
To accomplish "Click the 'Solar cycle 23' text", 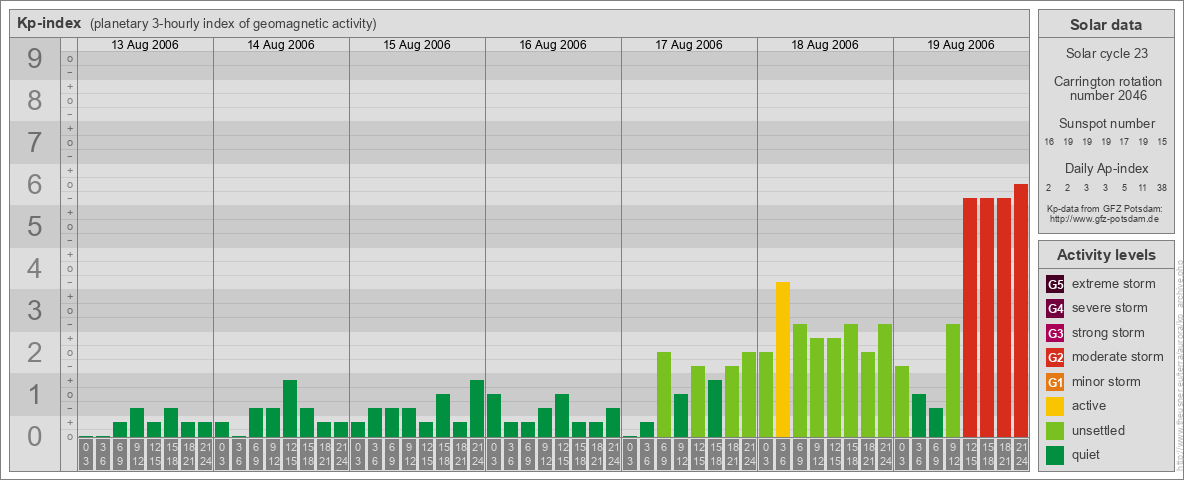I will pos(1106,54).
